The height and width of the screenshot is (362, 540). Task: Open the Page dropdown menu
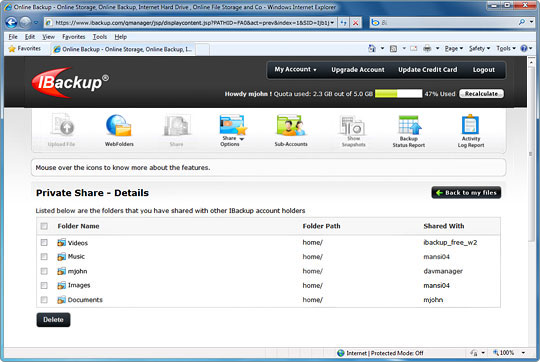454,49
